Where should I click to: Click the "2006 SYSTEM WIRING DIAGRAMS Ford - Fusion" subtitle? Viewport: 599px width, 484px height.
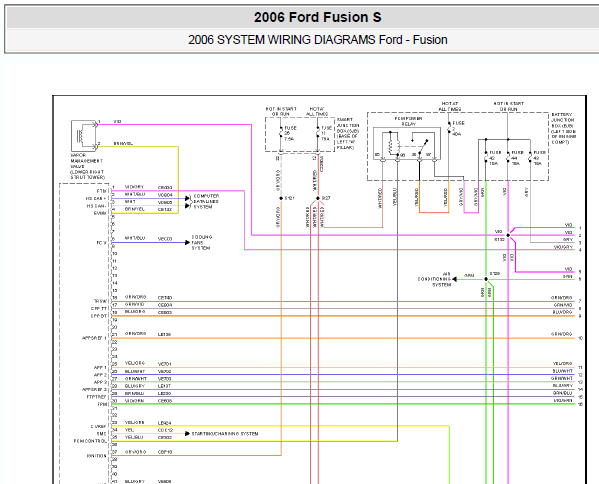pyautogui.click(x=317, y=40)
